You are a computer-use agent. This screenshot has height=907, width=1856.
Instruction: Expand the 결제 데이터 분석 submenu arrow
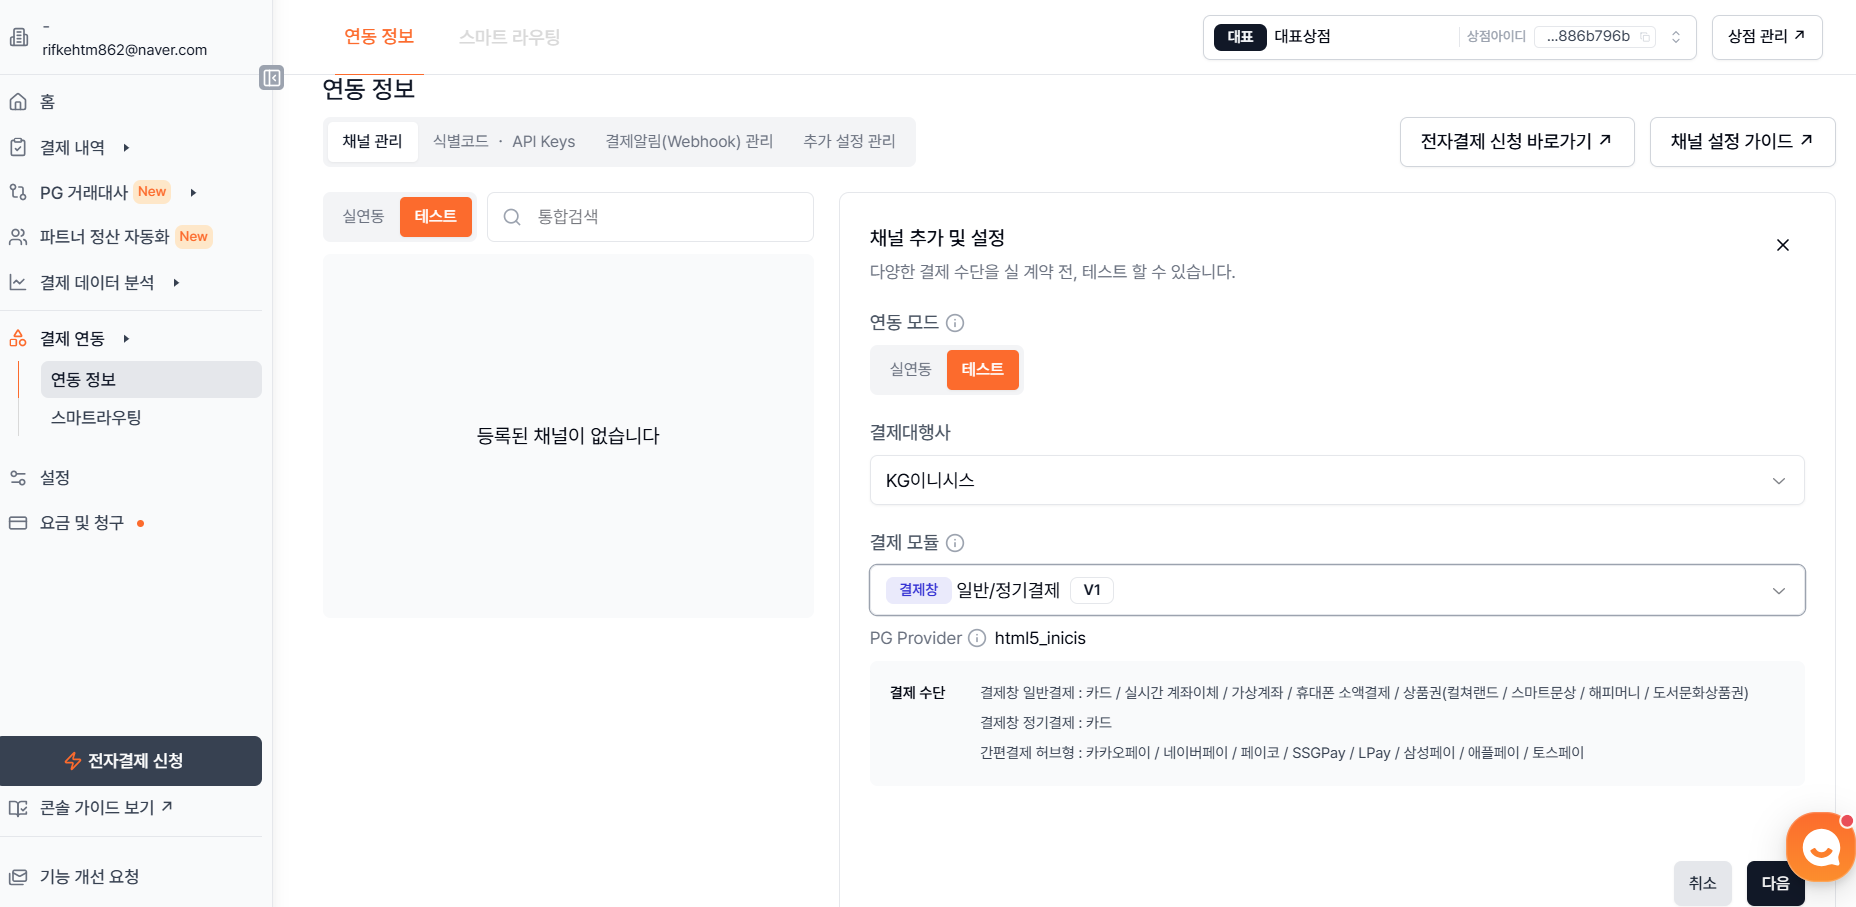176,283
